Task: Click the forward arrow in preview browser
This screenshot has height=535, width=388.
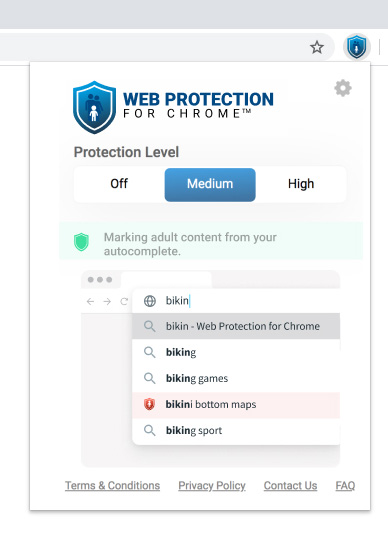Action: pos(107,301)
